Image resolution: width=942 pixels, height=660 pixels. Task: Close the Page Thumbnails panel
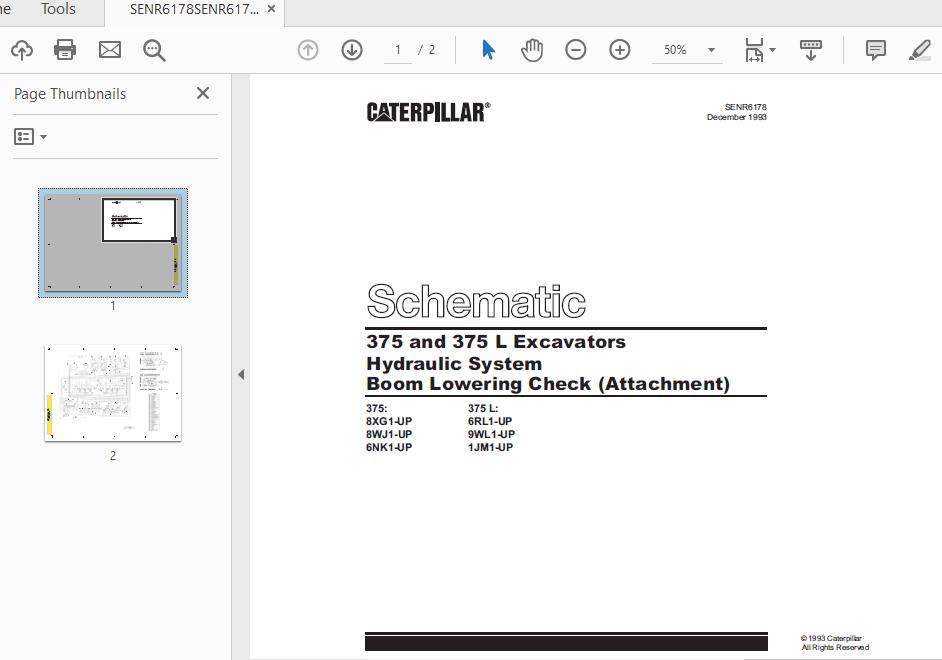(203, 93)
